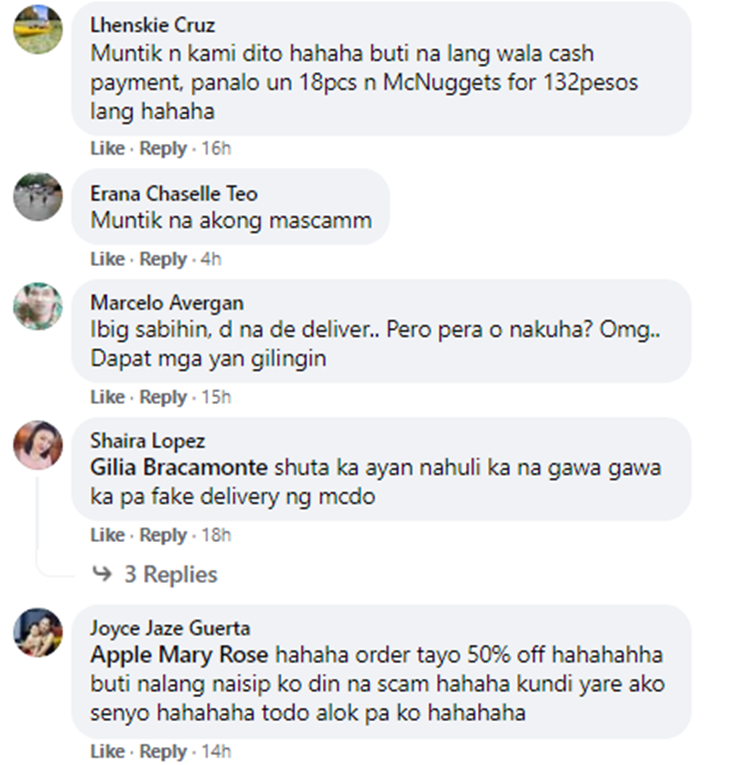750x765 pixels.
Task: Open the 18h timestamp on Shaira's comment
Action: 216,535
